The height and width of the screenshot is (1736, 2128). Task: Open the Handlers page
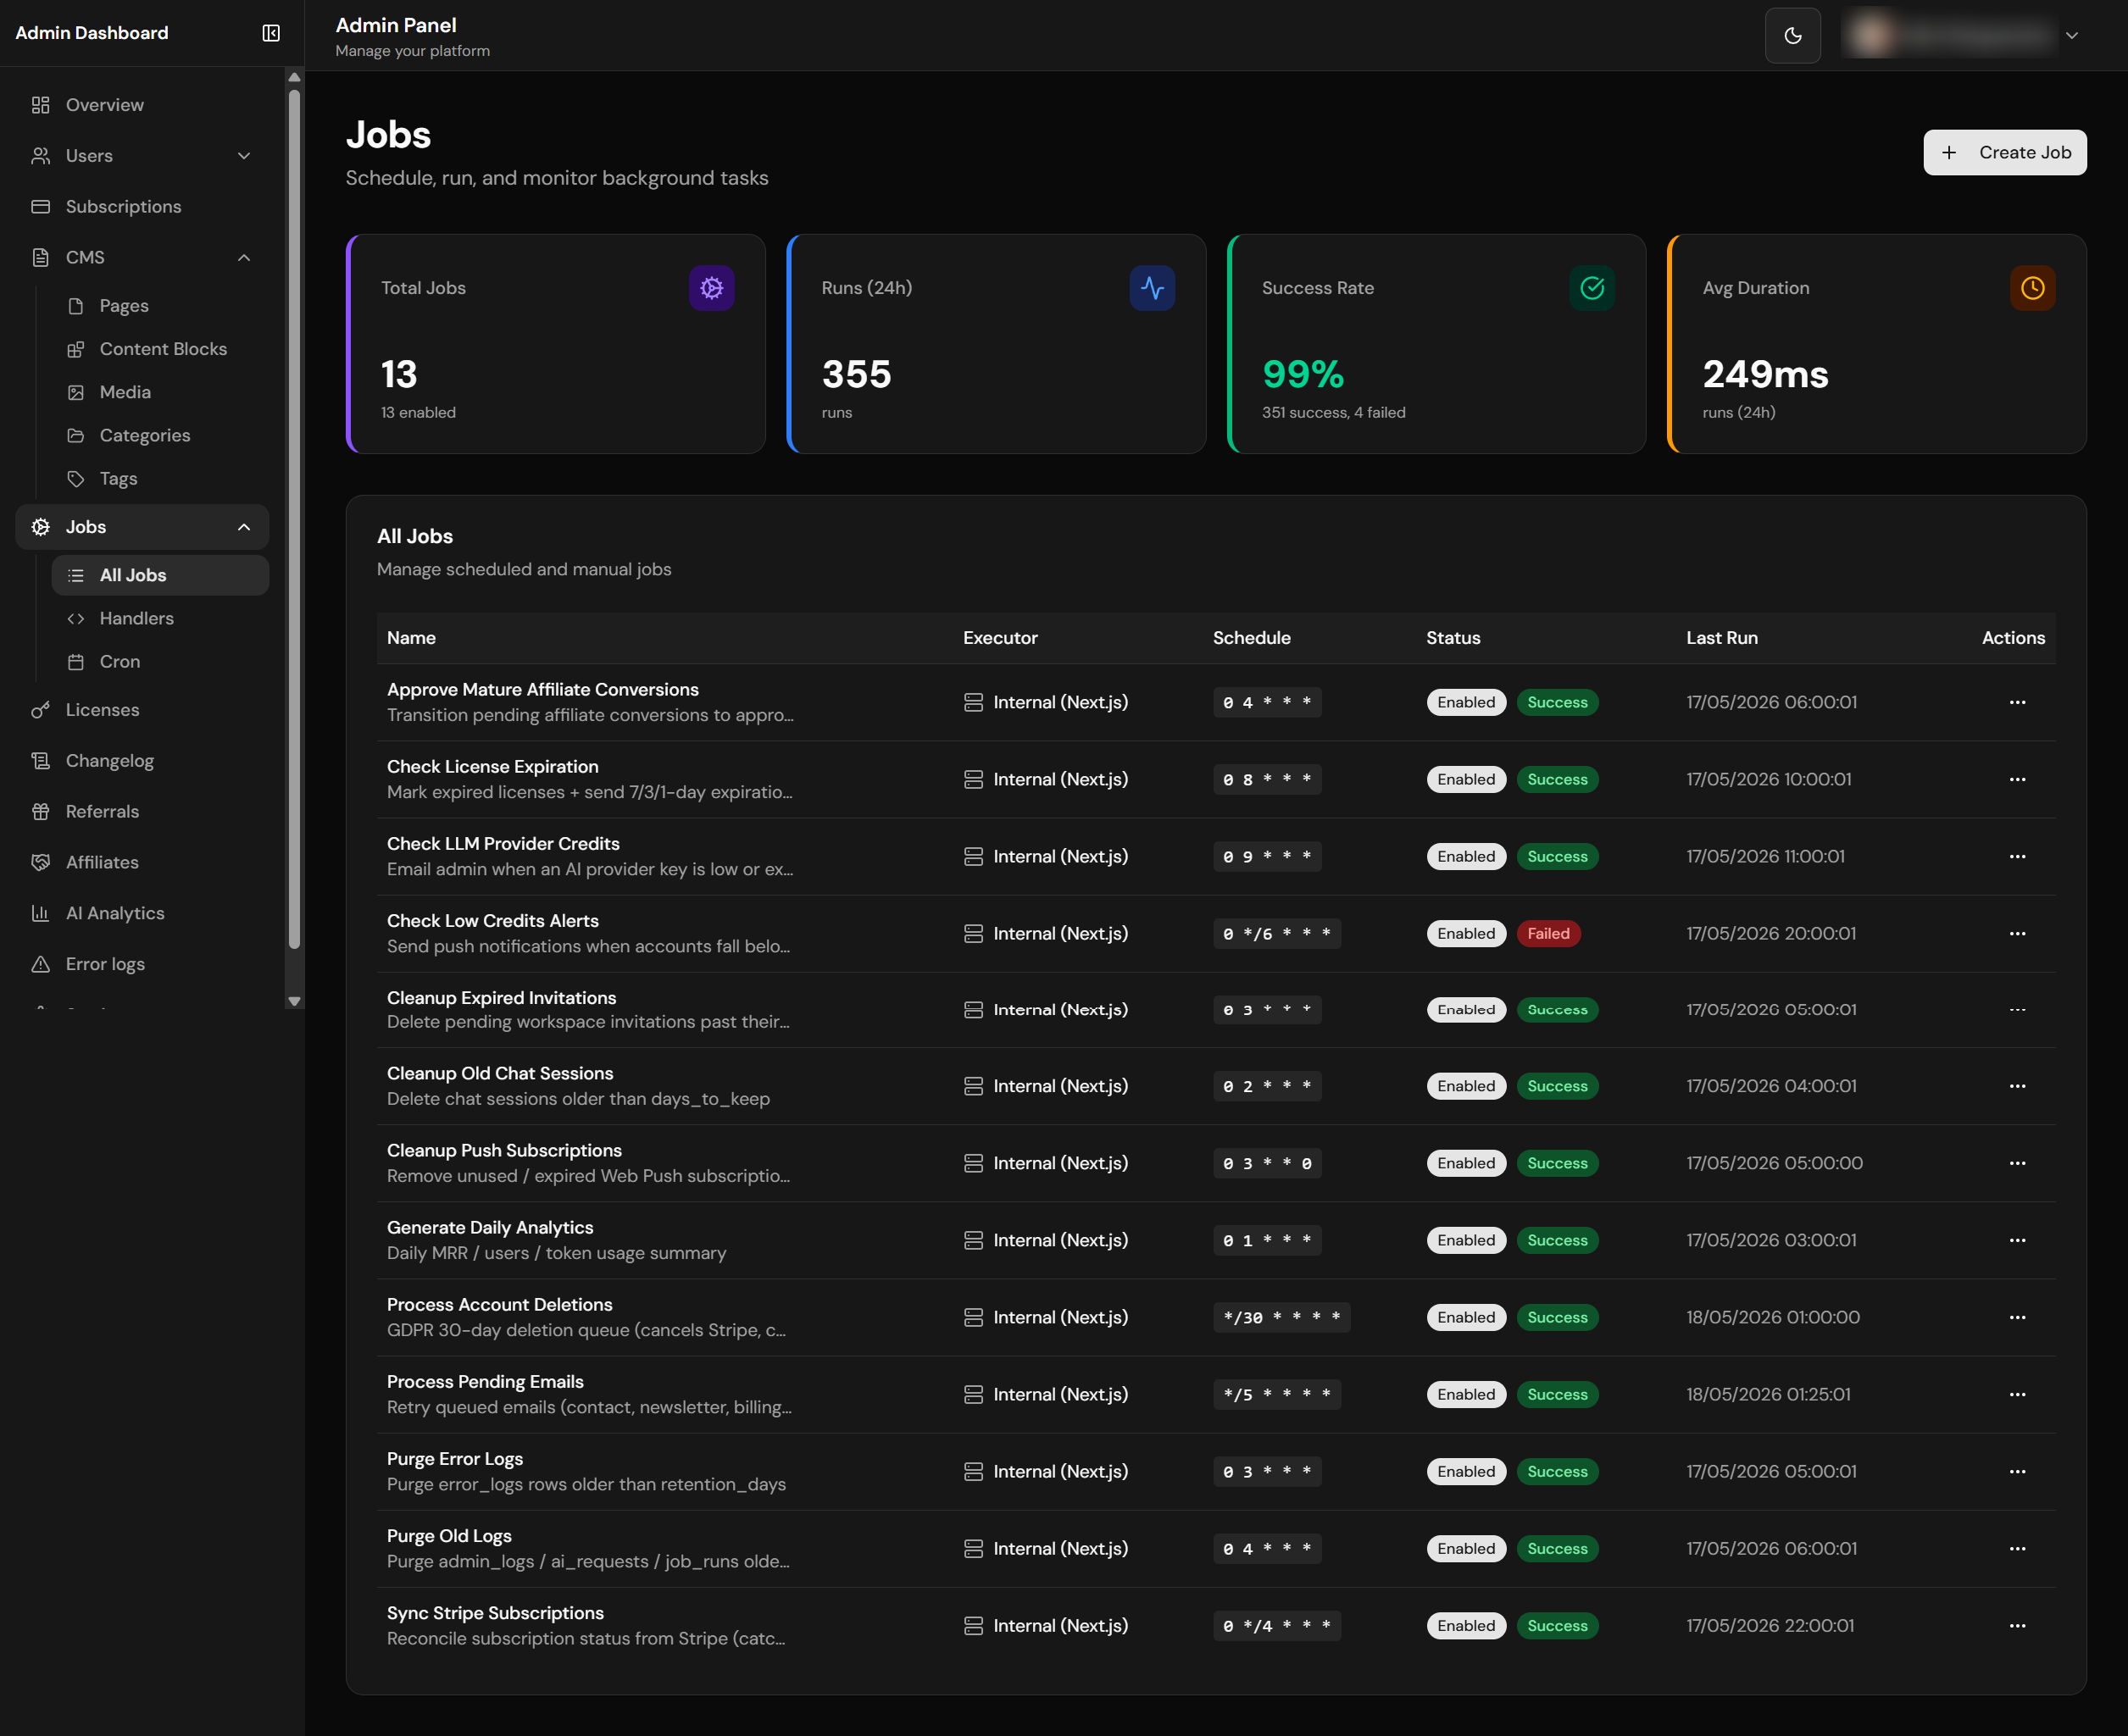pyautogui.click(x=160, y=618)
